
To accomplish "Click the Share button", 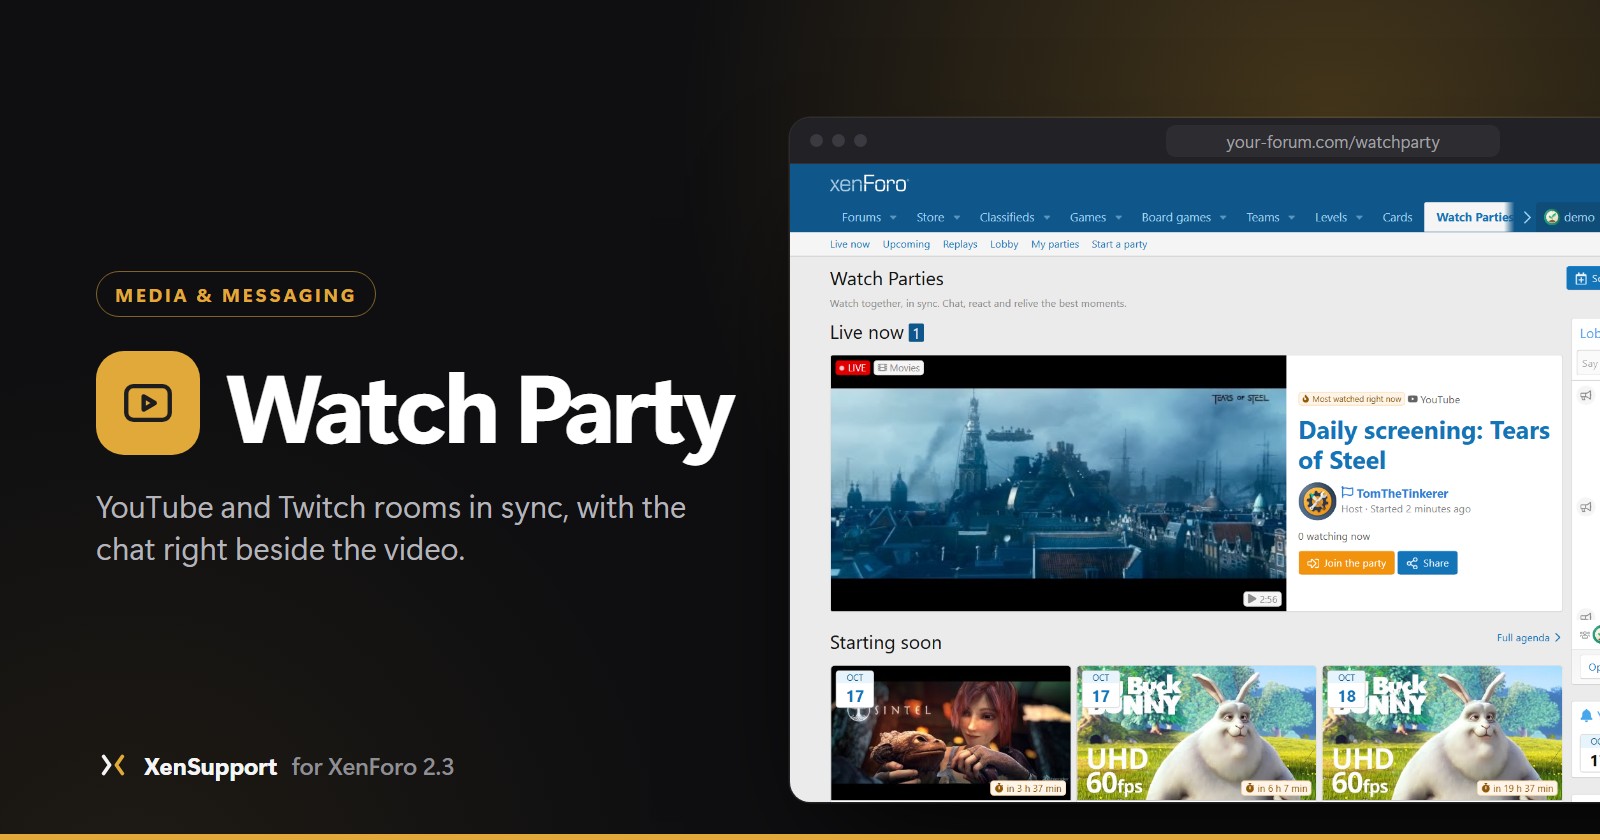I will tap(1427, 563).
